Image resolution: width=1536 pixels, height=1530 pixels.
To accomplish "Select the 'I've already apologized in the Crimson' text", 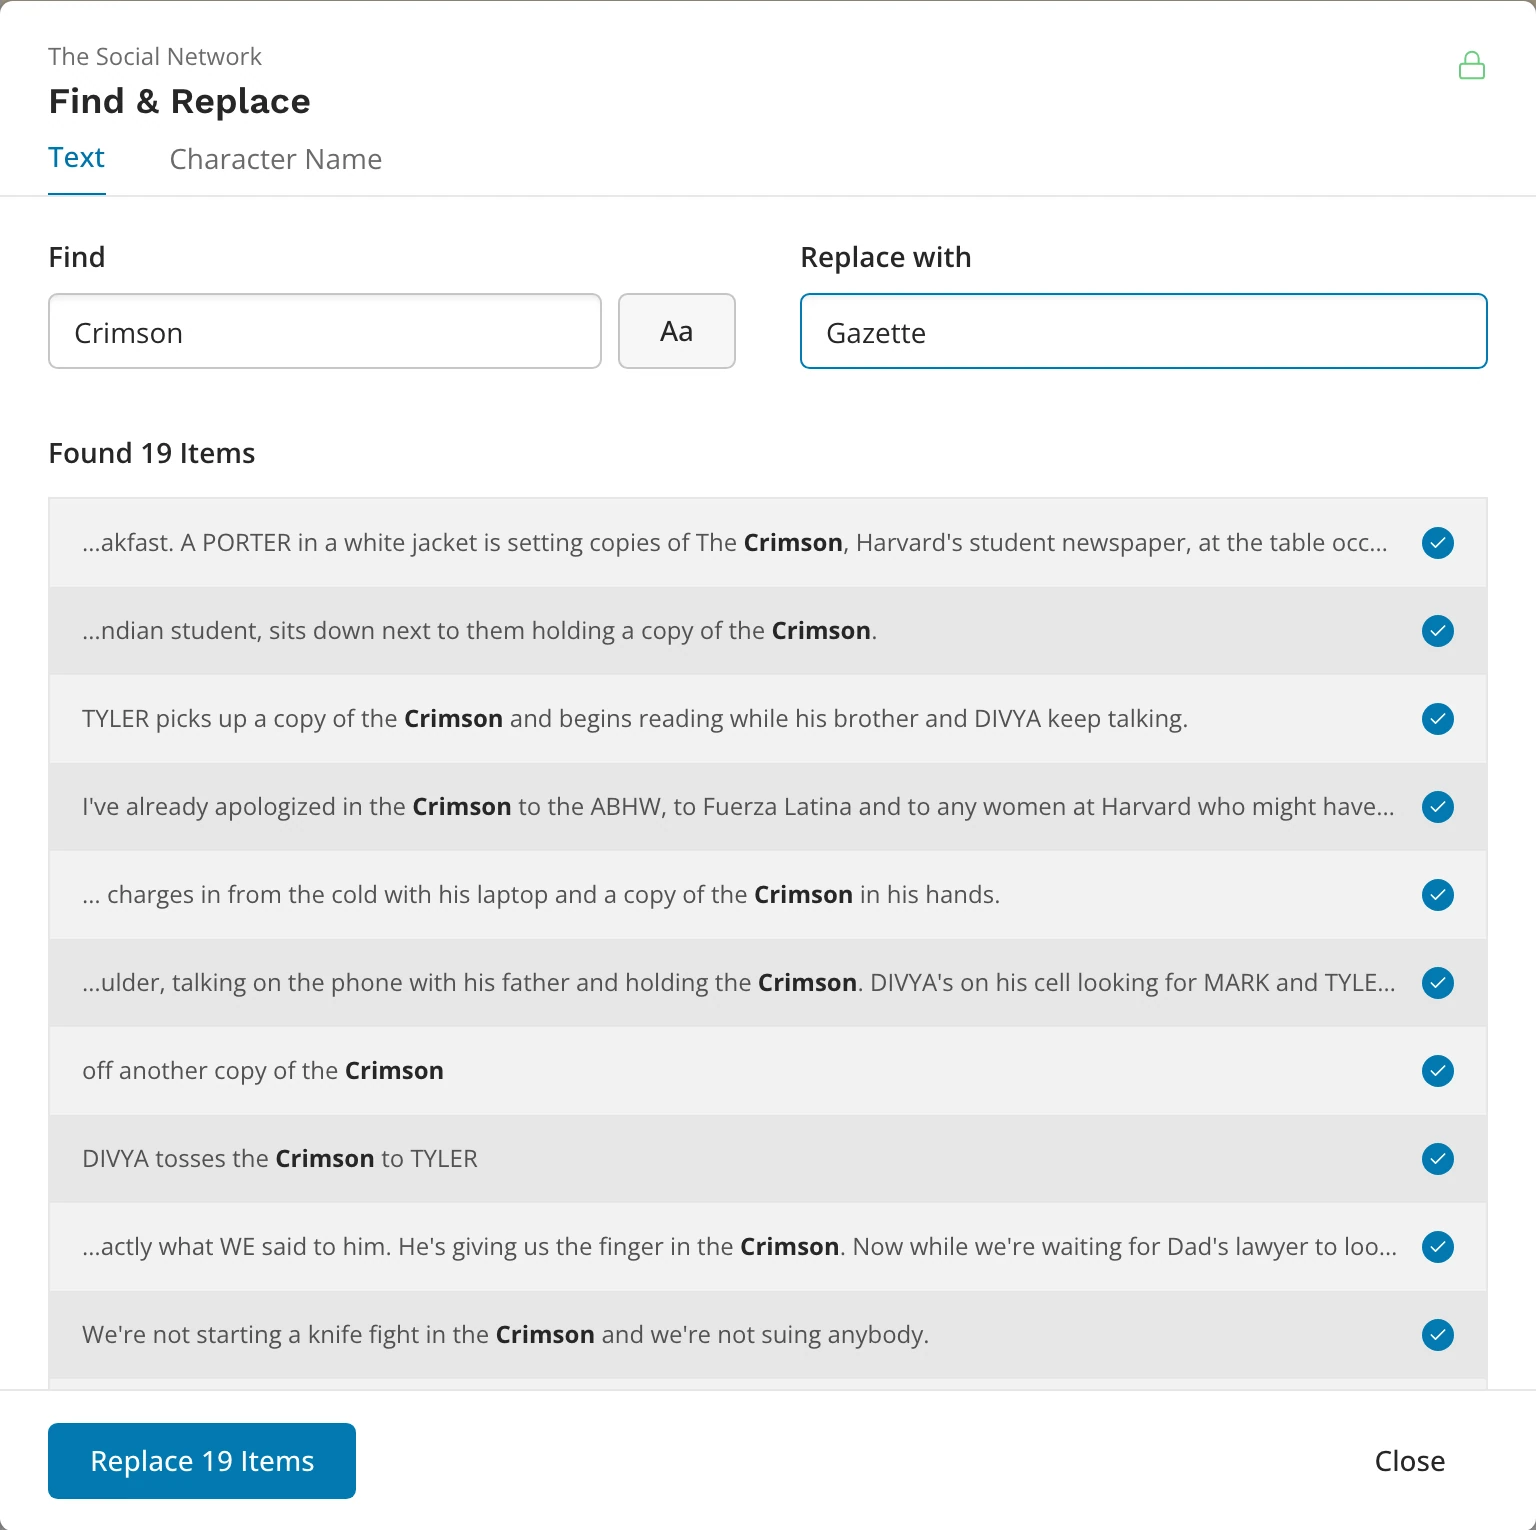I will pyautogui.click(x=738, y=807).
